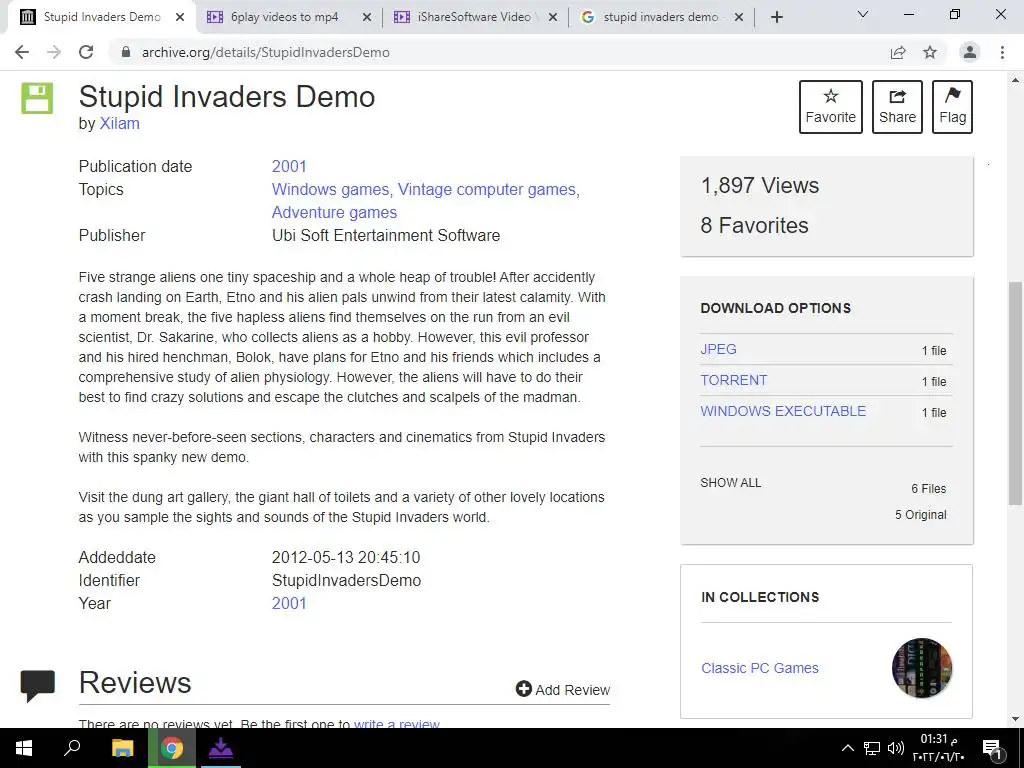Click the green floppy disk software icon

(x=37, y=98)
